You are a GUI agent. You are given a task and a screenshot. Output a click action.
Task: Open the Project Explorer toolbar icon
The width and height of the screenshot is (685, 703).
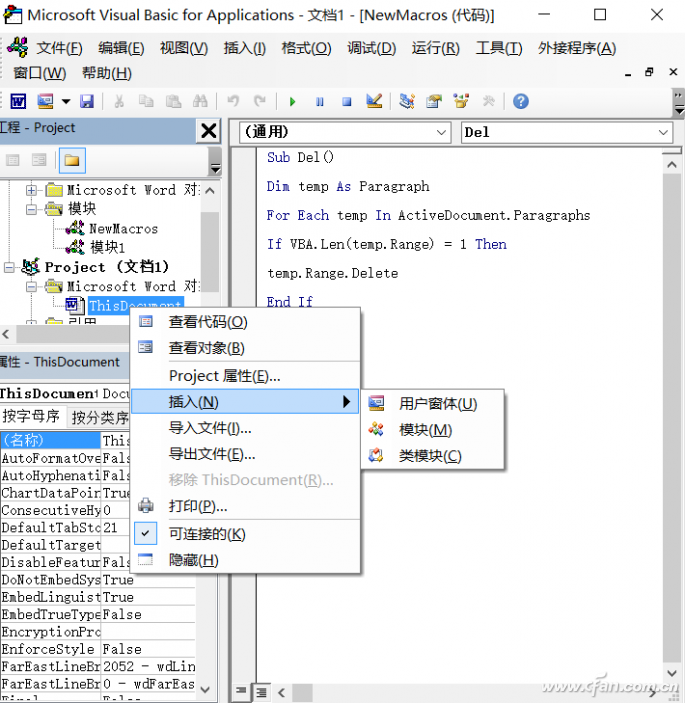coord(407,101)
